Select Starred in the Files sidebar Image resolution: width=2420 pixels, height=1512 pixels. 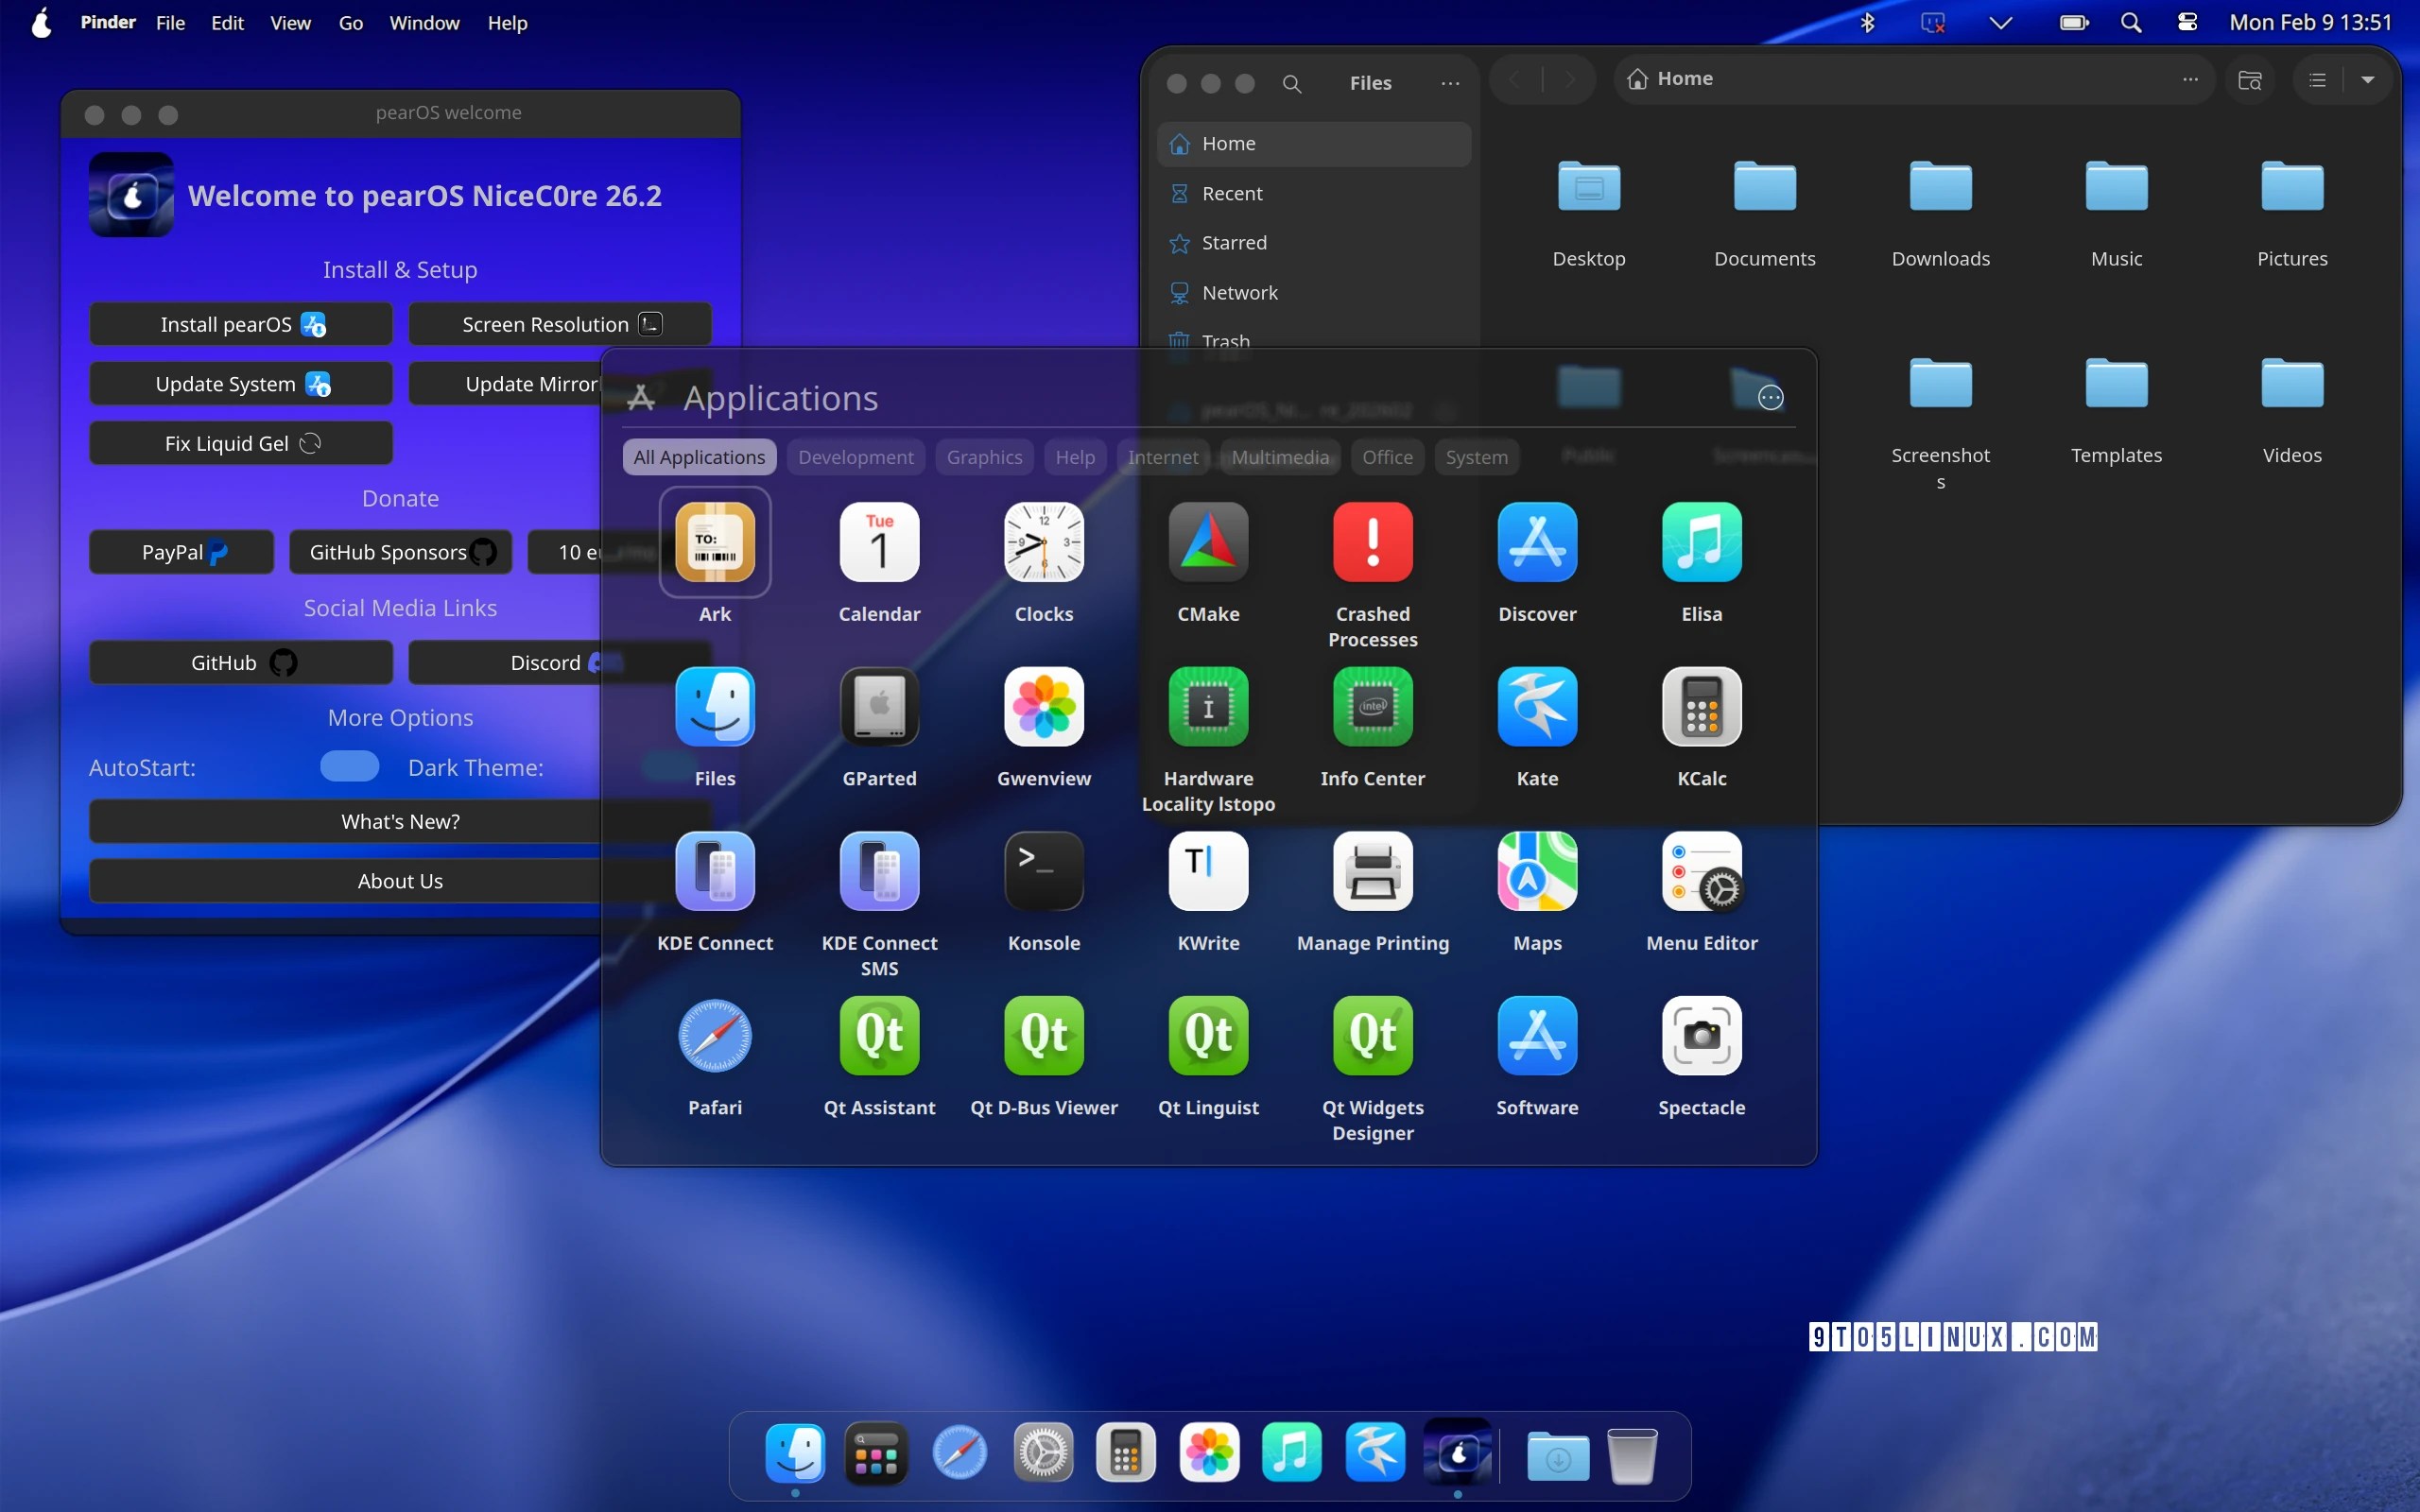[1234, 242]
